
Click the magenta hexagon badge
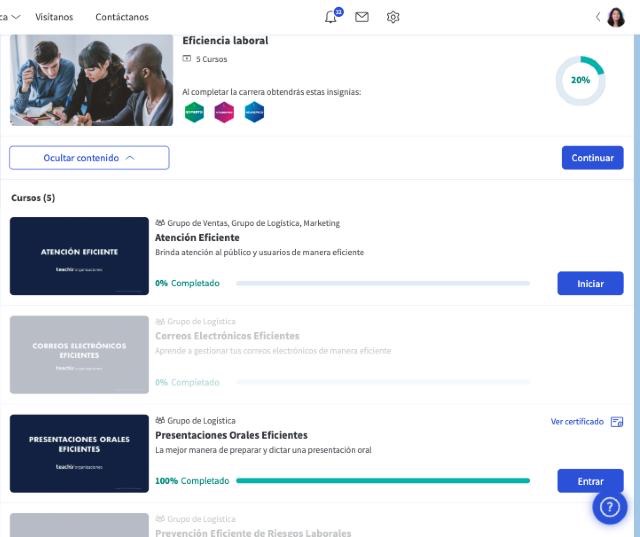click(224, 112)
